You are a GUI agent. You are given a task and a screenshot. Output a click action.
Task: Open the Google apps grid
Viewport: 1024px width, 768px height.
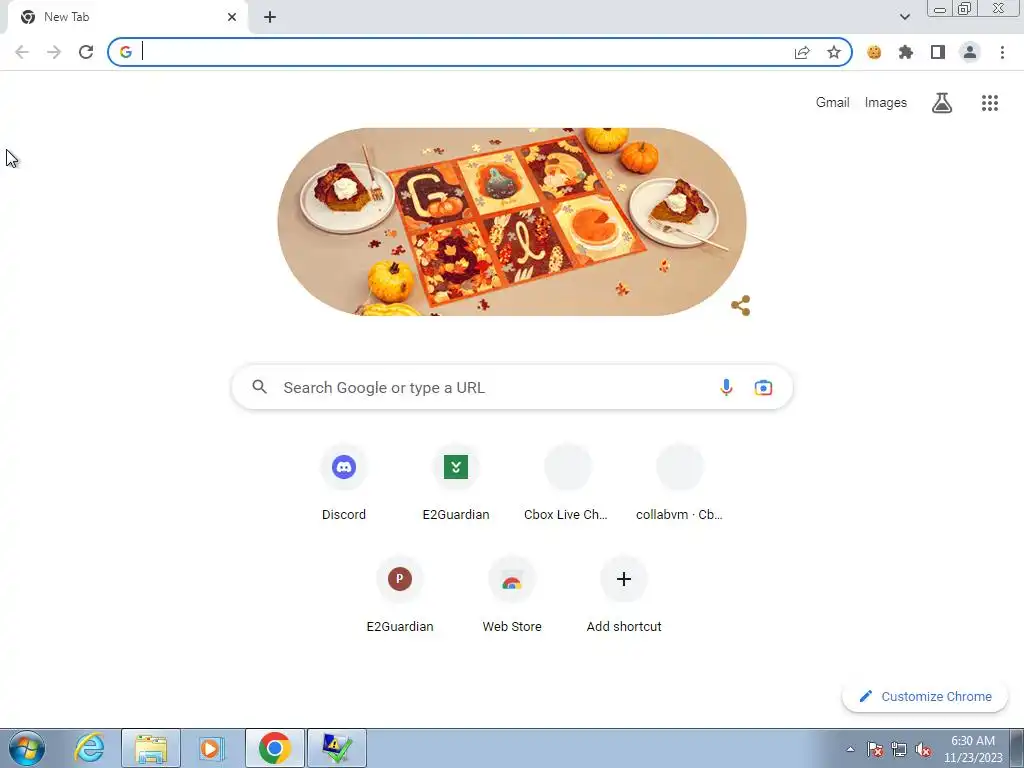click(x=989, y=103)
